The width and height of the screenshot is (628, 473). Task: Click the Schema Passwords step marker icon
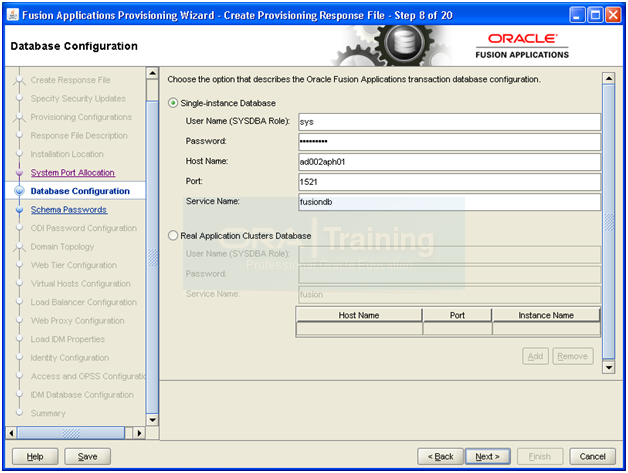point(19,209)
